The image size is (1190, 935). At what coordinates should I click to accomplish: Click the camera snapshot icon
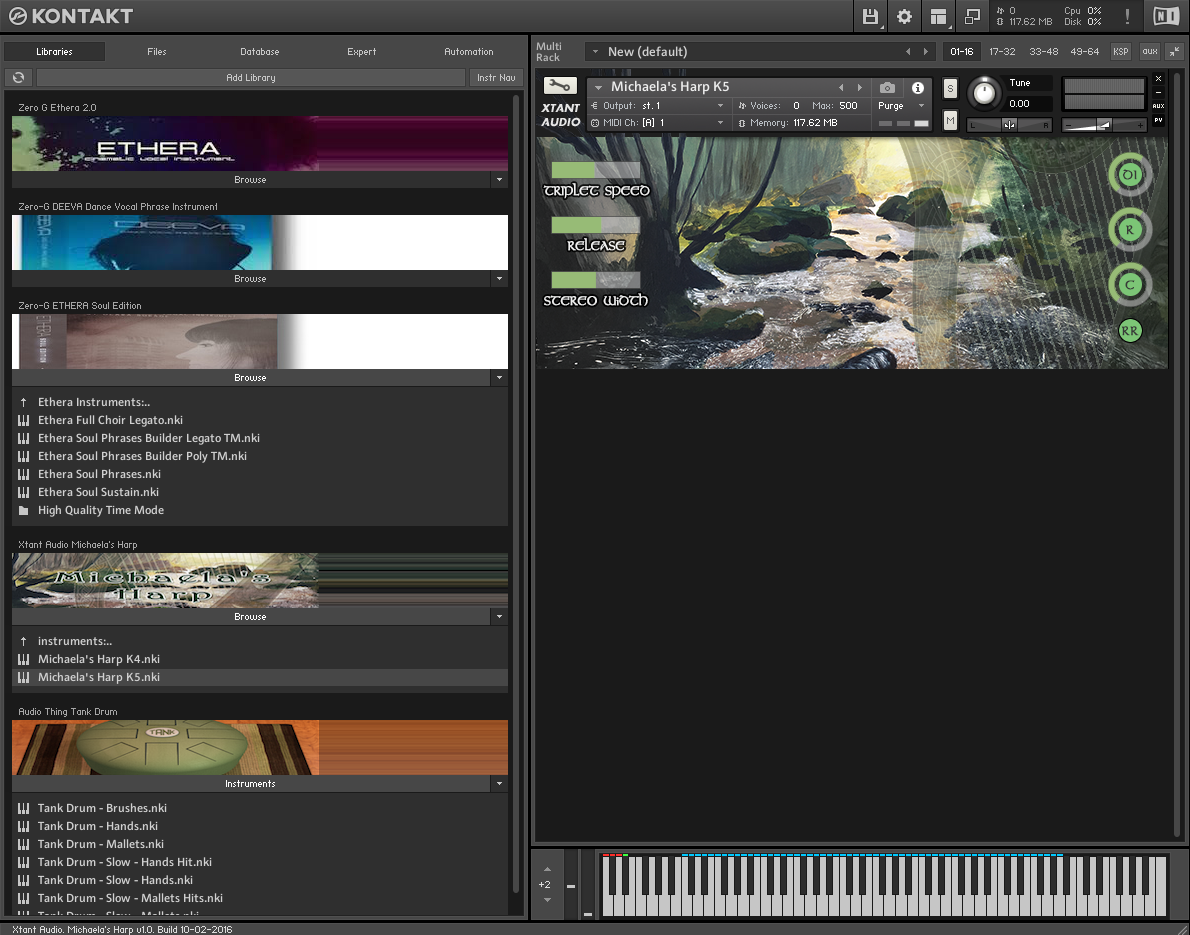click(887, 87)
